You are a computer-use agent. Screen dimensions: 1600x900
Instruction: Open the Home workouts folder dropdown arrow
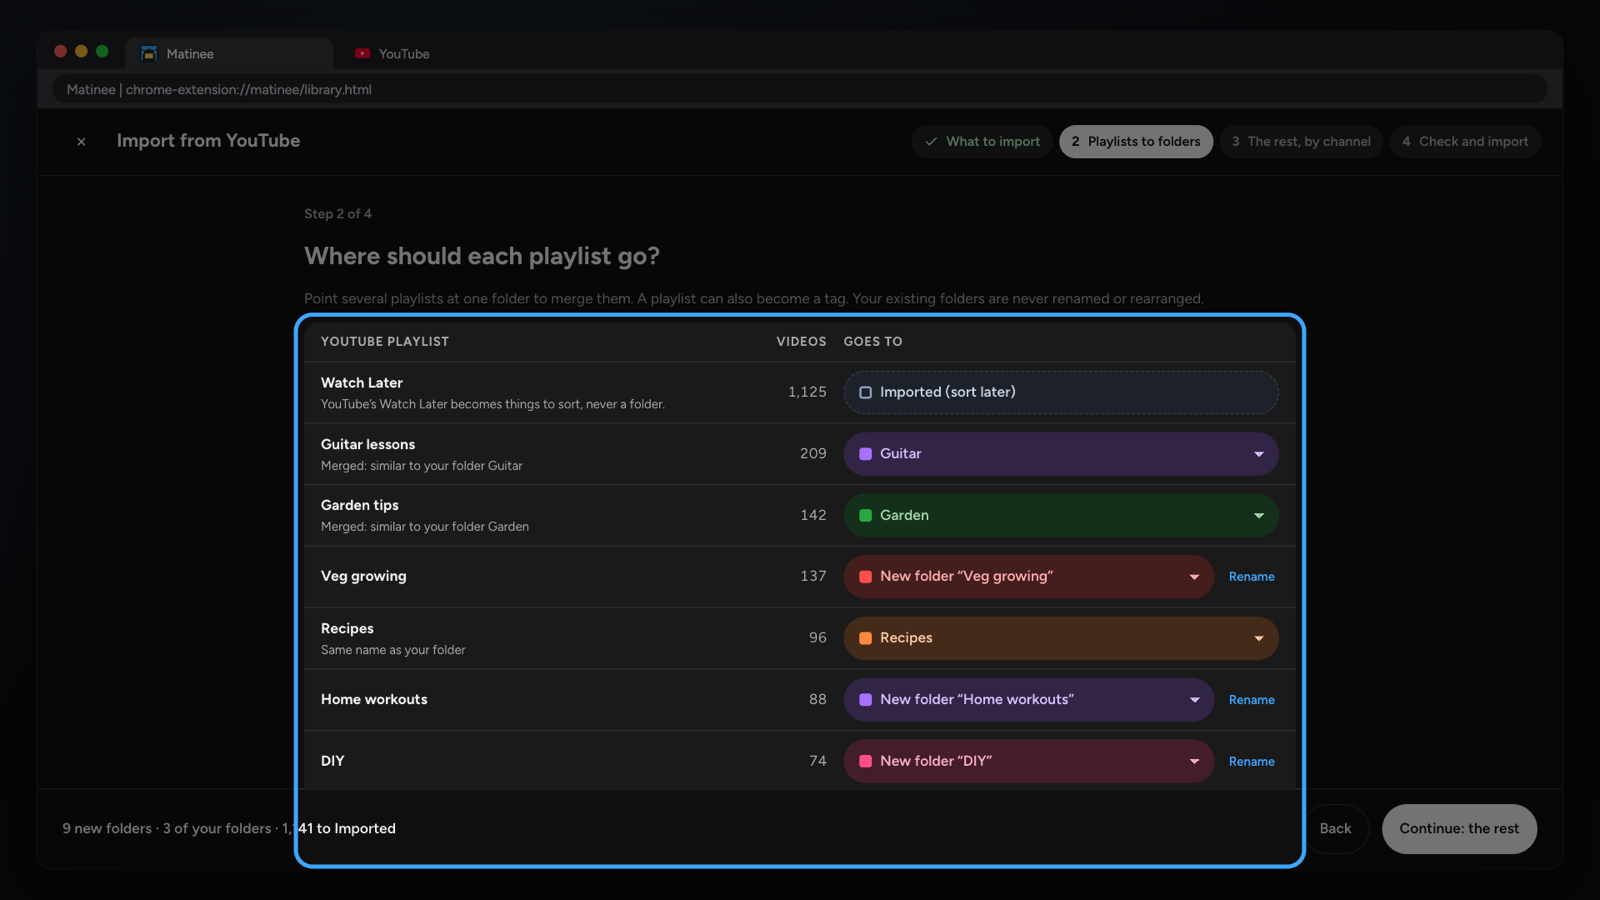[x=1194, y=700]
